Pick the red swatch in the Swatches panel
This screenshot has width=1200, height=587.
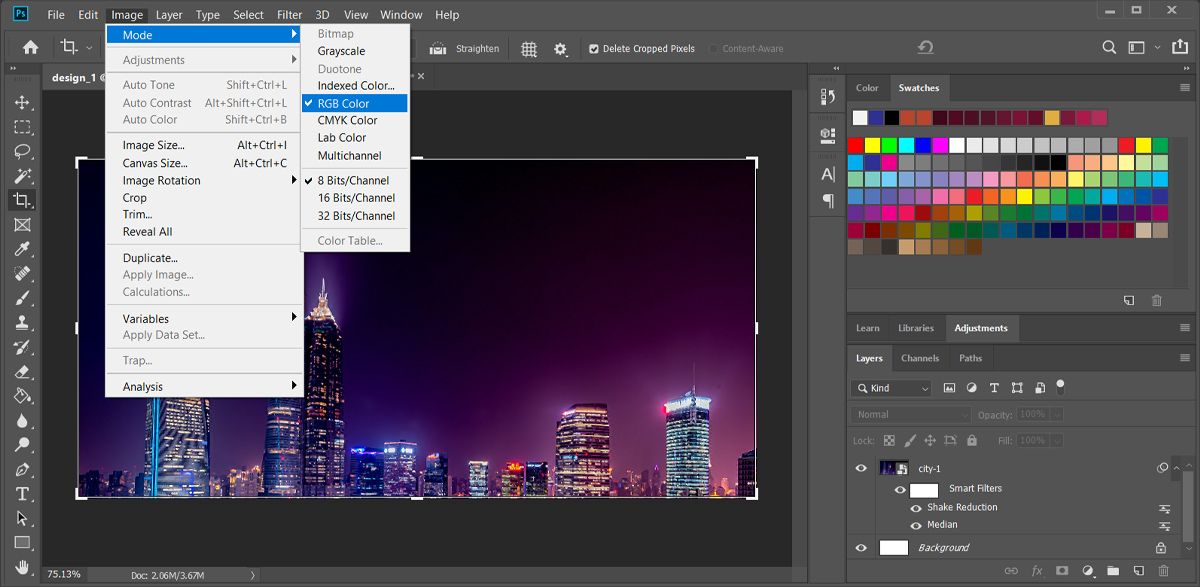[855, 144]
